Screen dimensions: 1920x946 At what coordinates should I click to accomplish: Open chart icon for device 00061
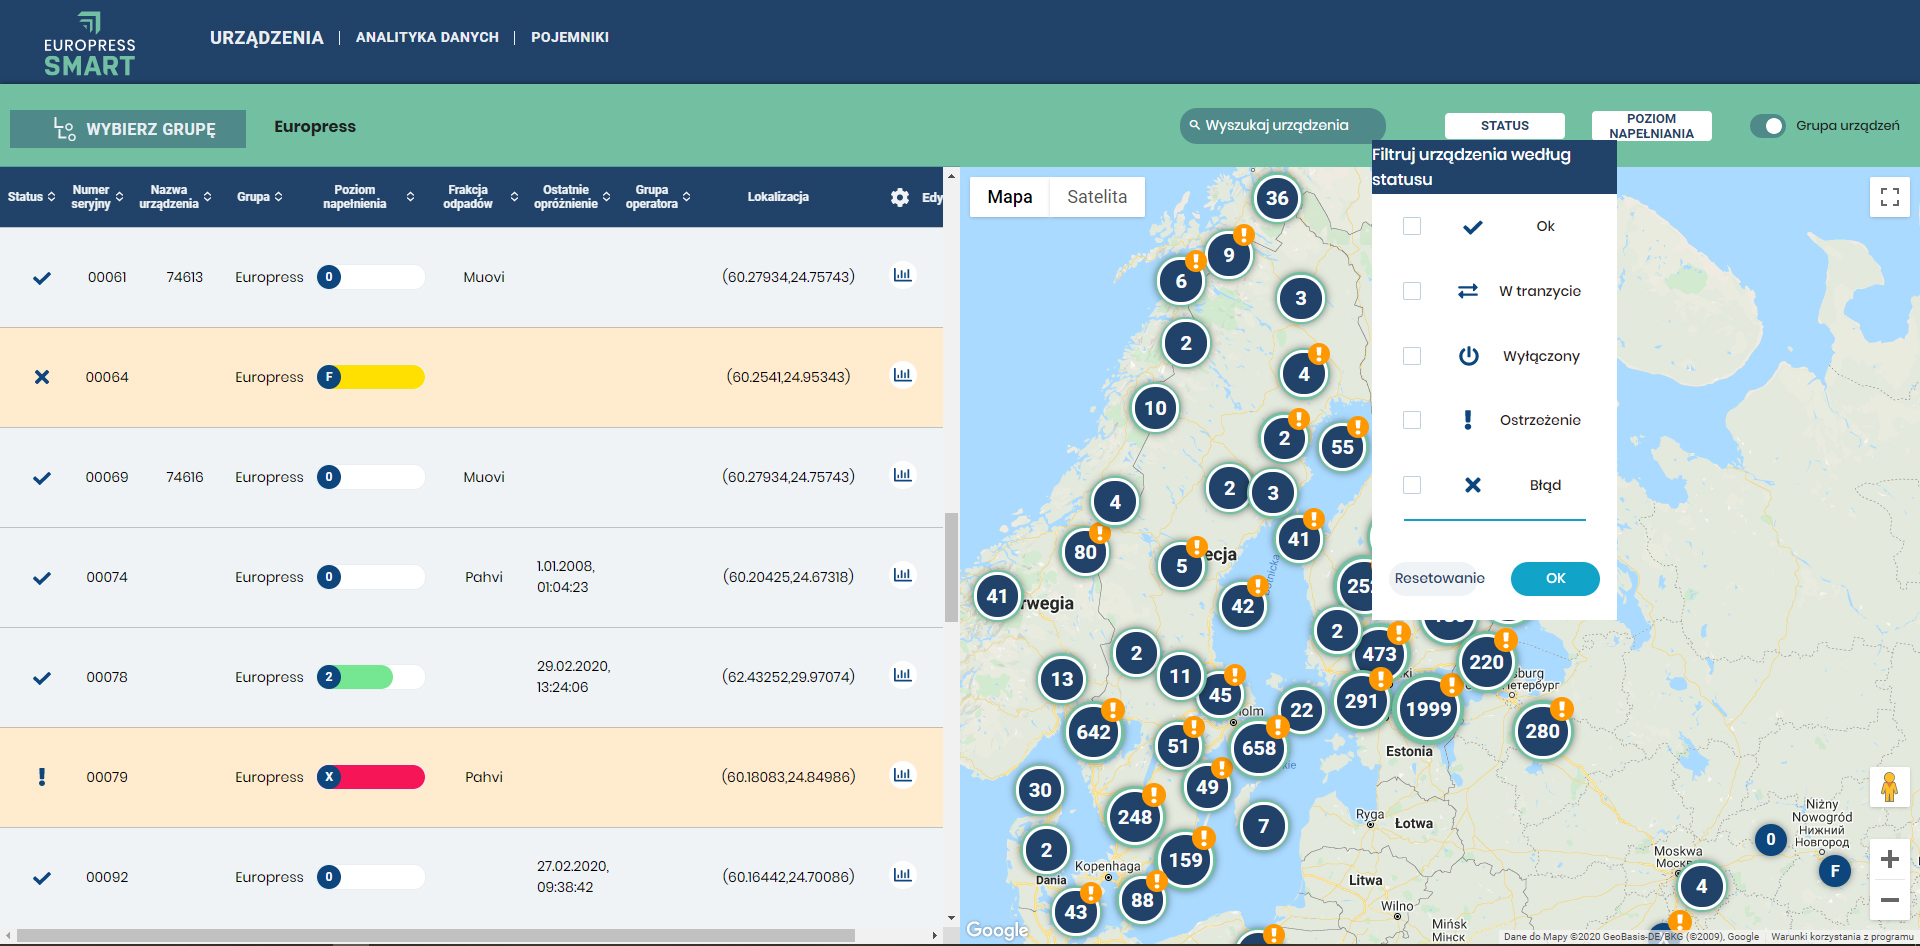(x=902, y=275)
